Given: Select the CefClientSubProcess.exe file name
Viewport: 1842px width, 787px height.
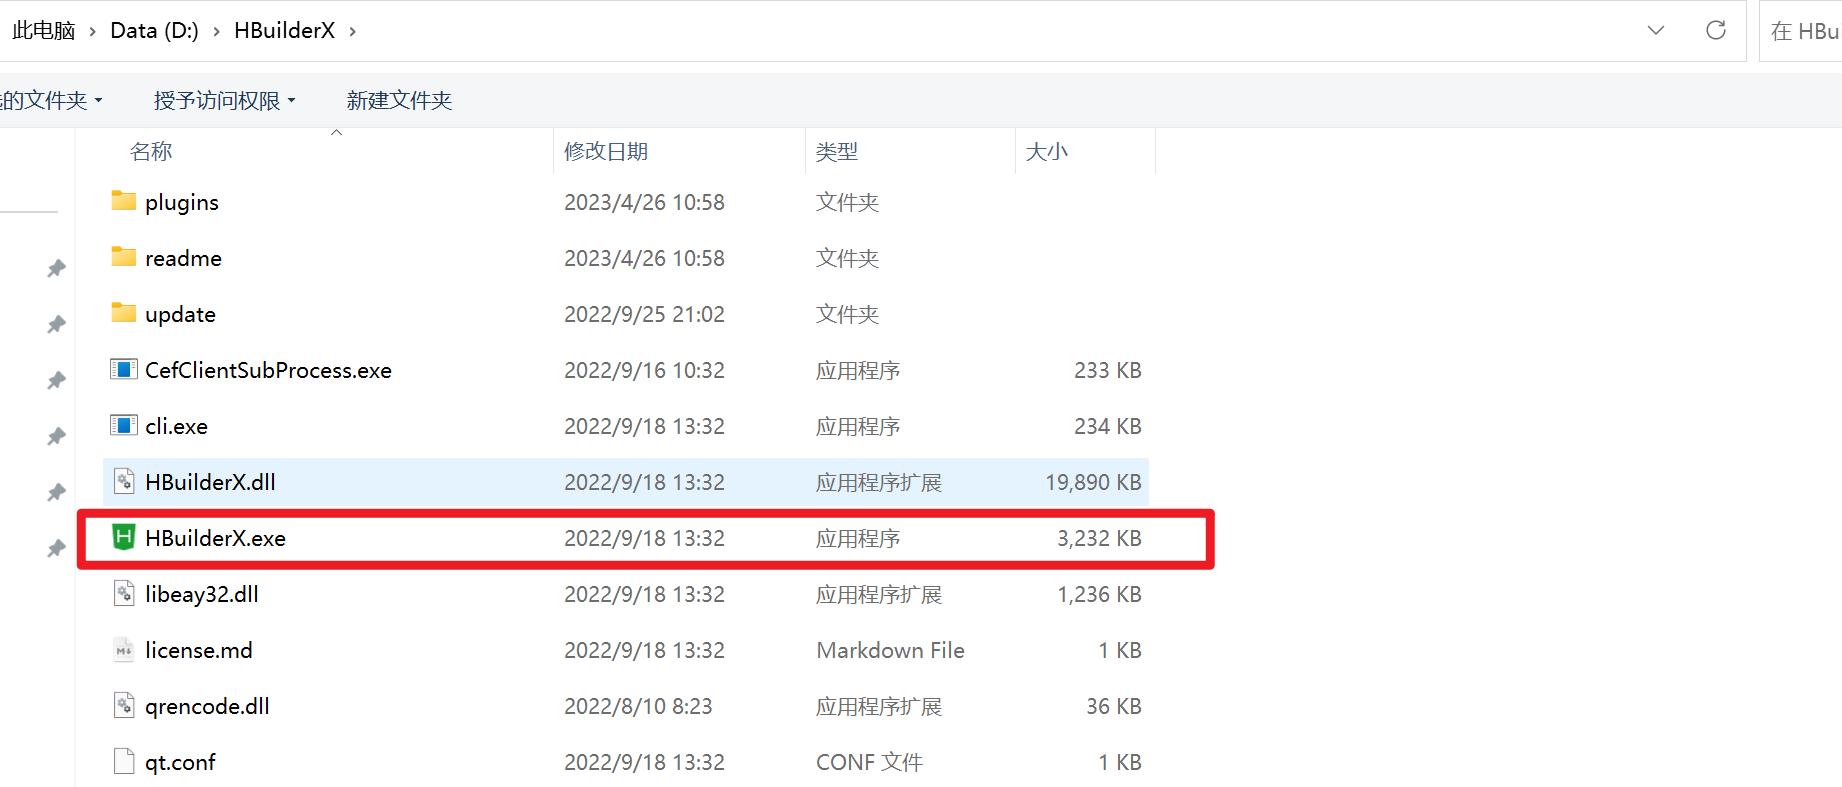Looking at the screenshot, I should (x=268, y=370).
